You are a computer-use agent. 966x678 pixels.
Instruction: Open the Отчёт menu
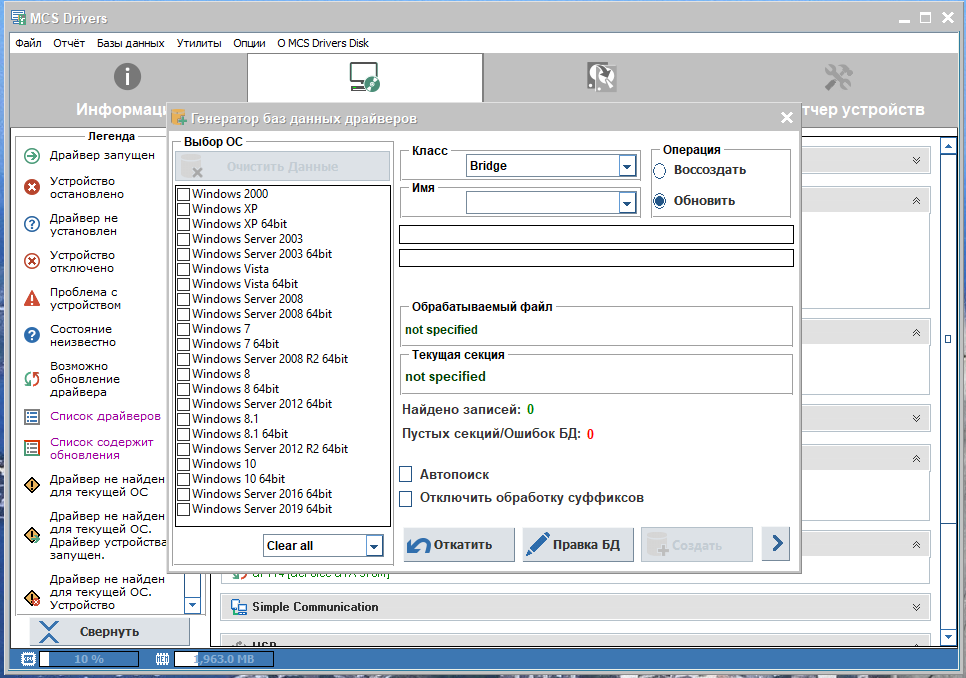(69, 43)
